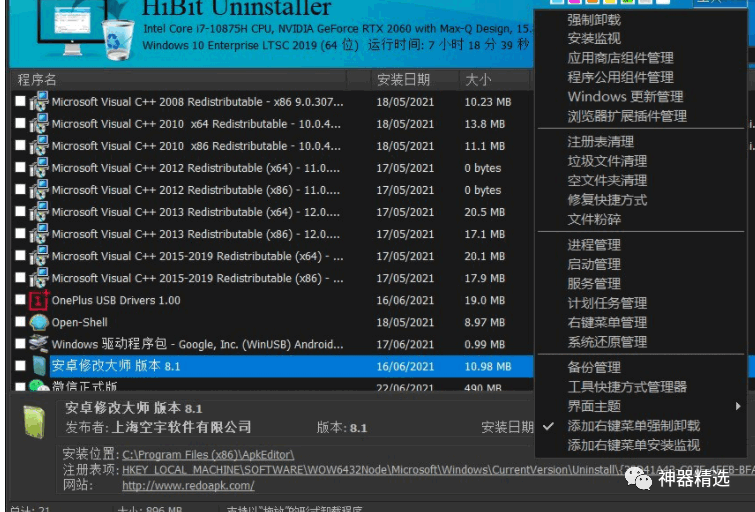Click the Visual C++ 2008 Redistributable icon

39,102
